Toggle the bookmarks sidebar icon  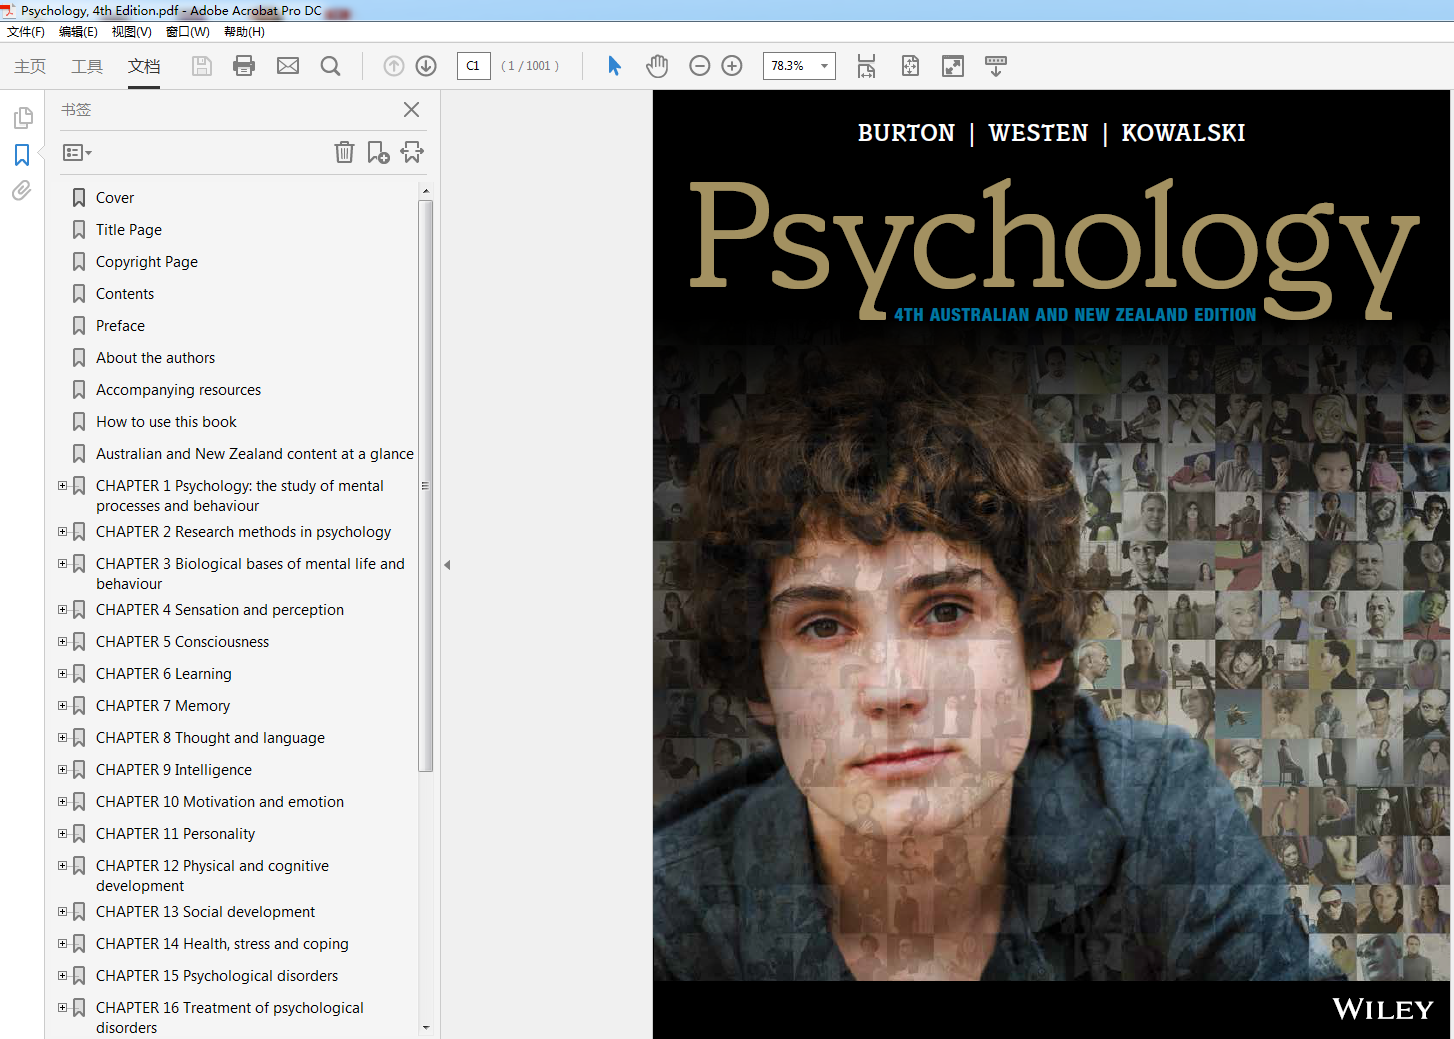pyautogui.click(x=22, y=155)
